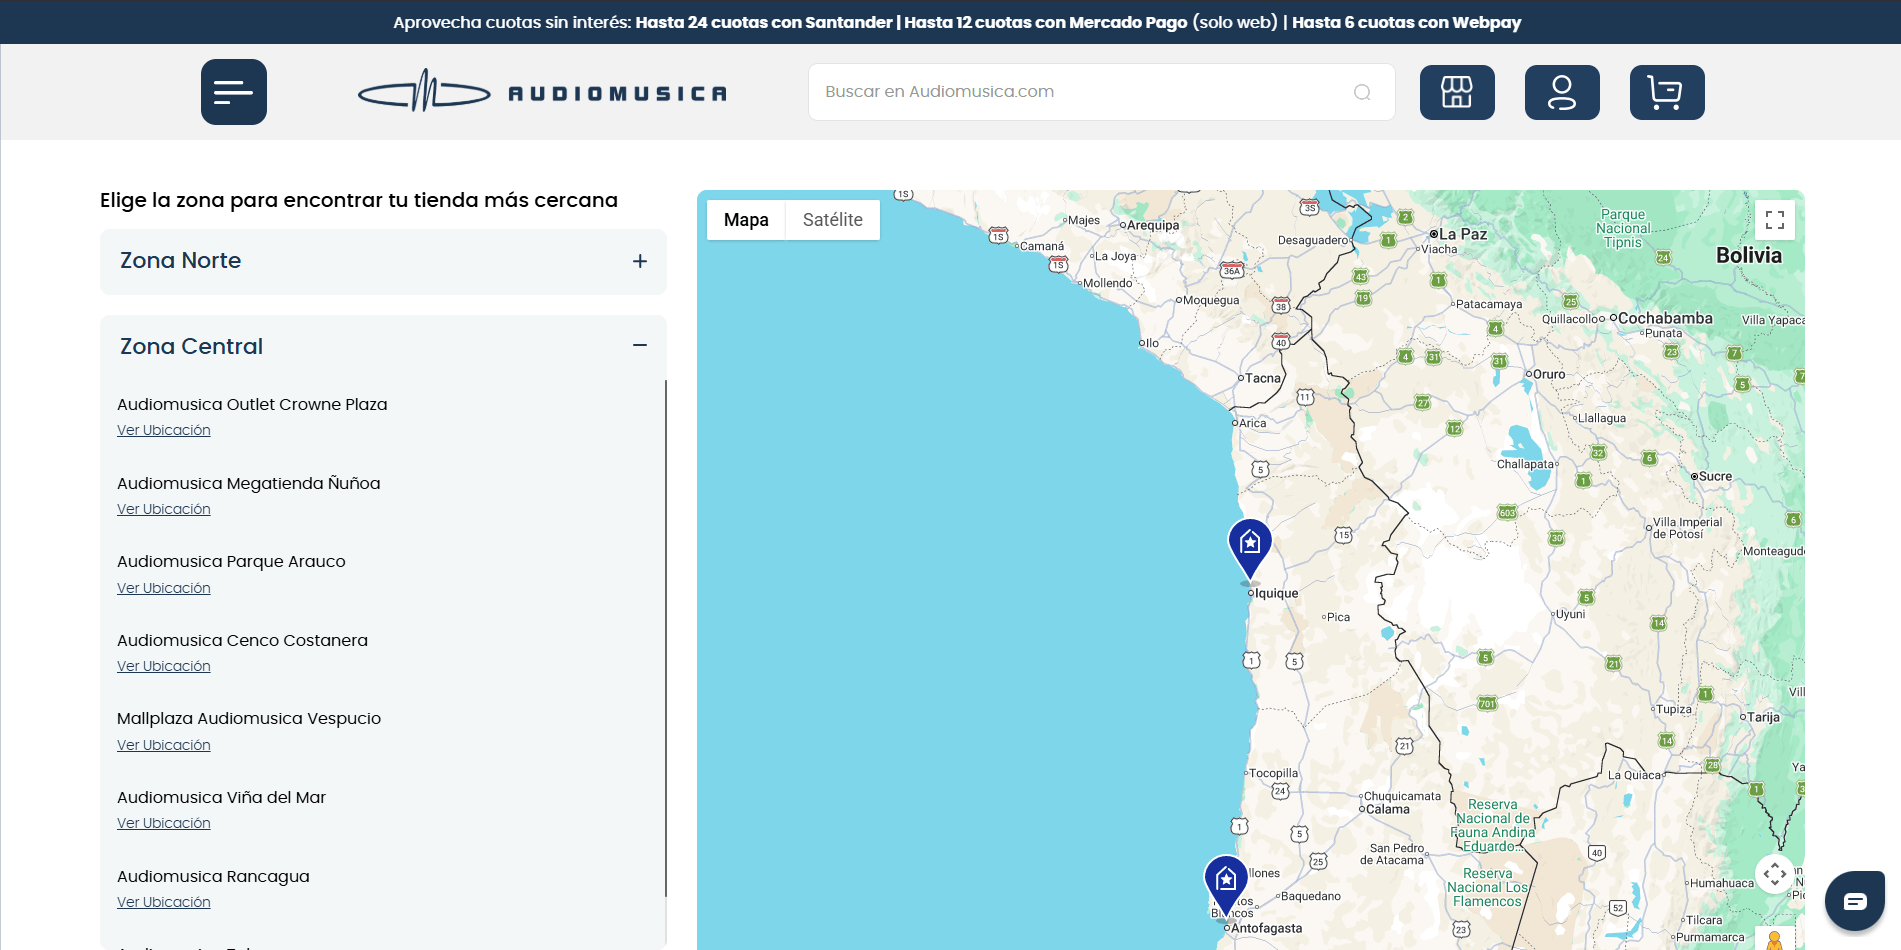The height and width of the screenshot is (950, 1901).
Task: Click the Audiomusica Rancagua store name
Action: [213, 876]
